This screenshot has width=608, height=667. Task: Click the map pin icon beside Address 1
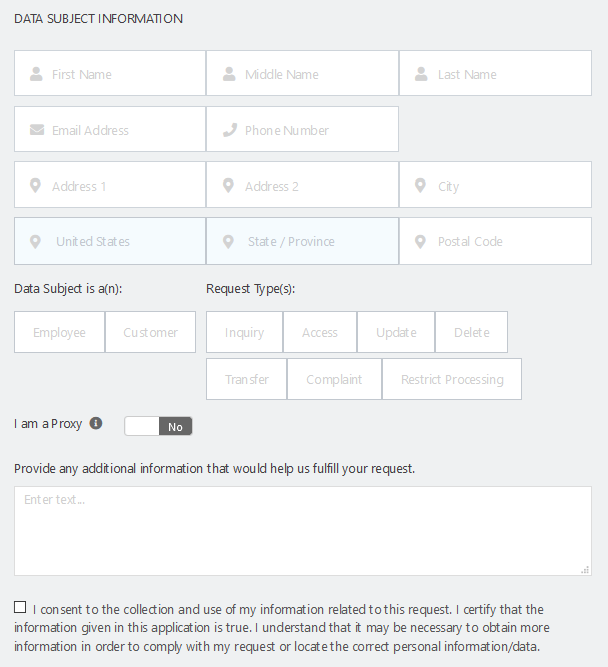(x=36, y=186)
